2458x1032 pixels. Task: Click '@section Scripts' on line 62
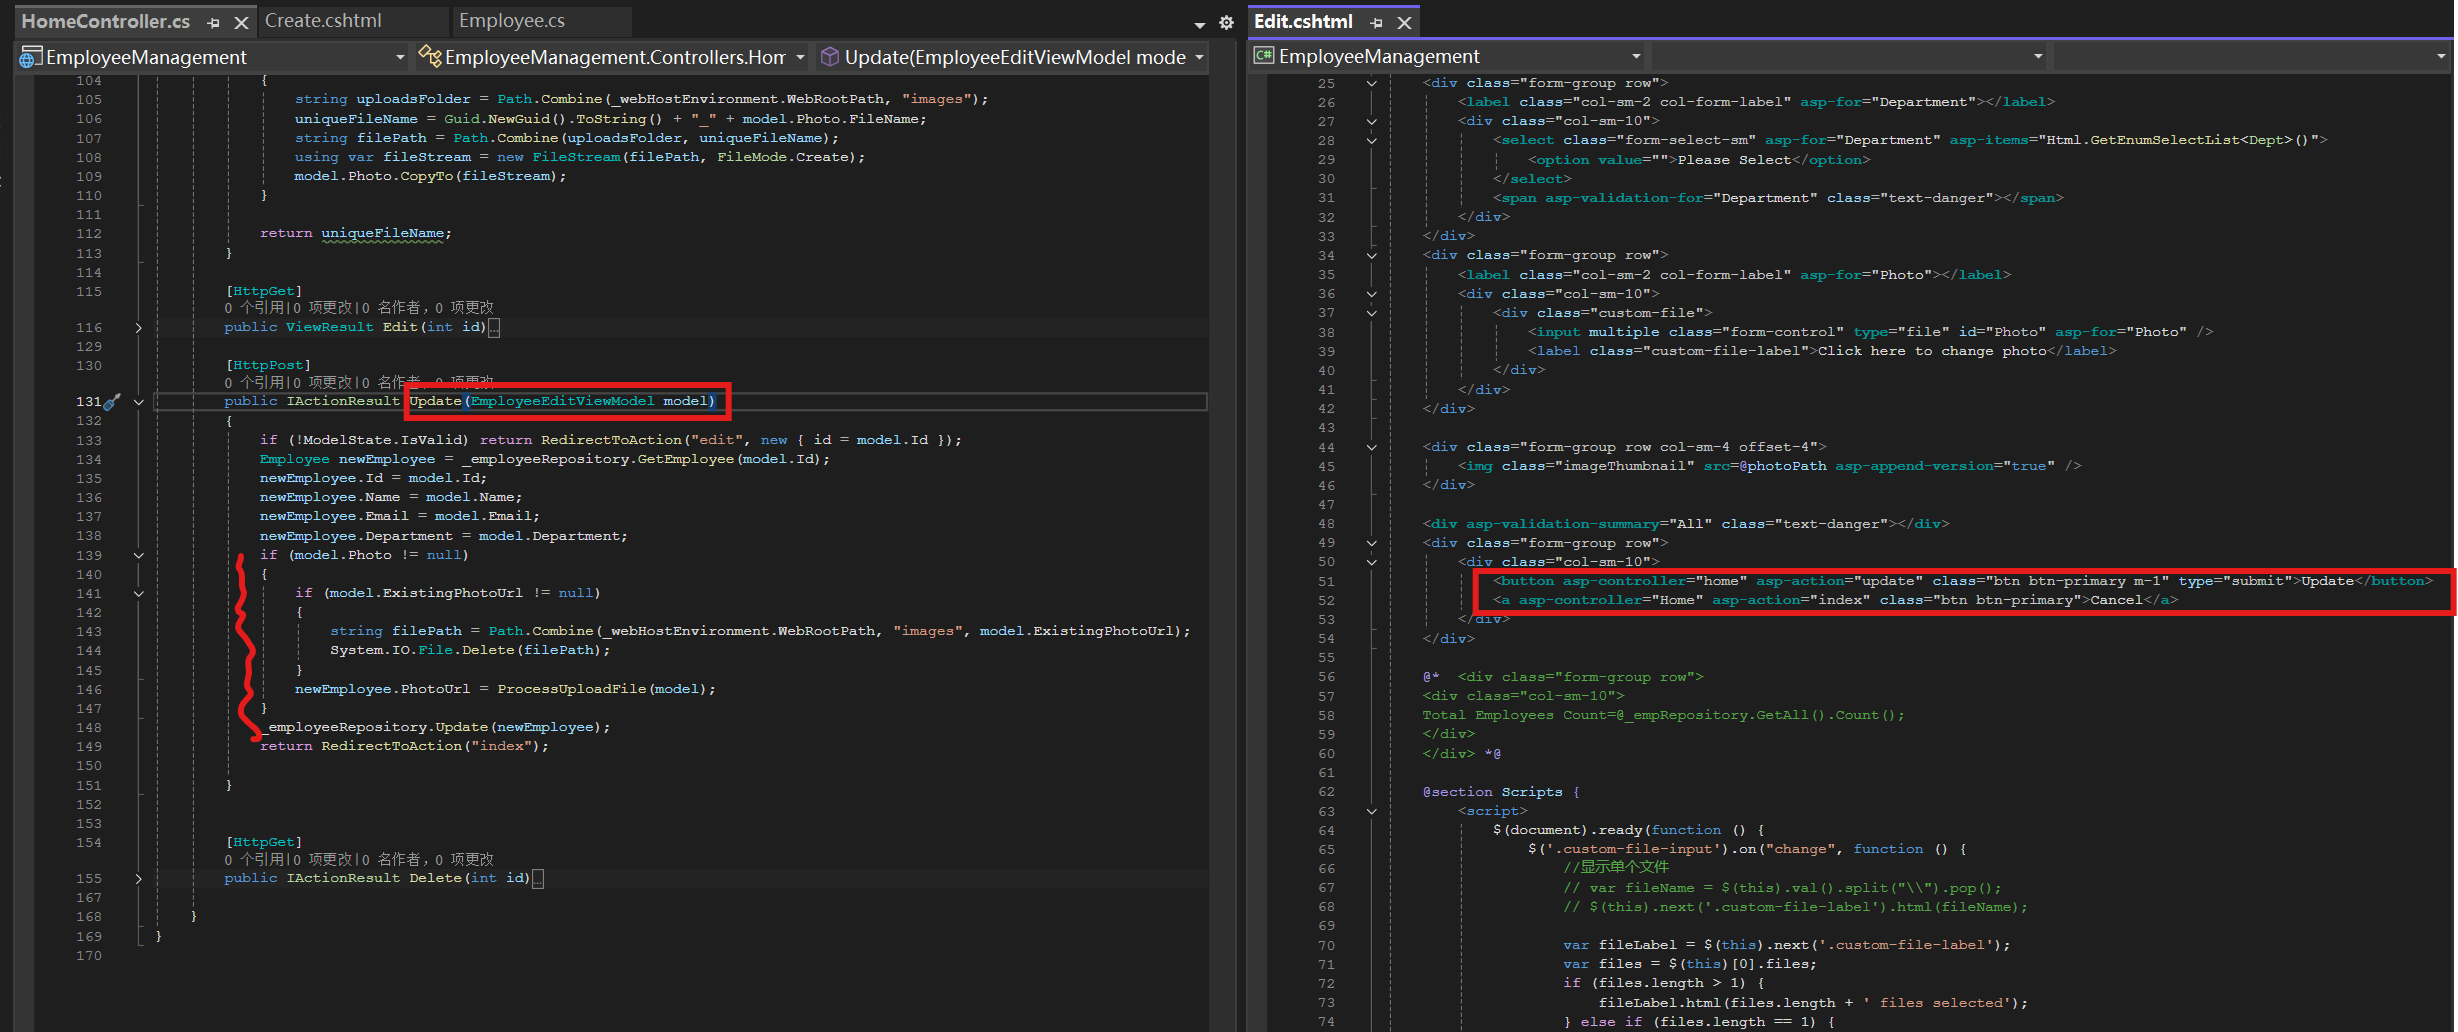(1492, 792)
